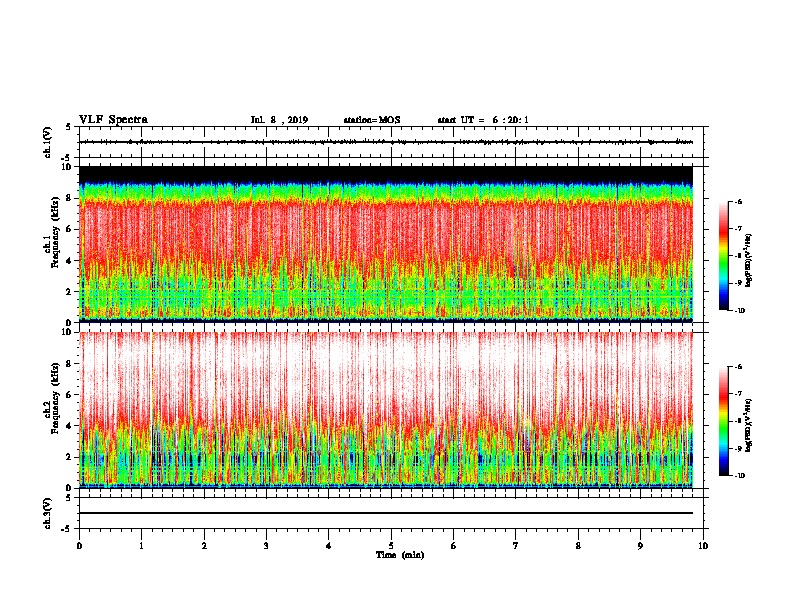Click the '2' kHz tick of ch.2 spectrogram
Viewport: 792px width, 612px height.
click(x=70, y=457)
